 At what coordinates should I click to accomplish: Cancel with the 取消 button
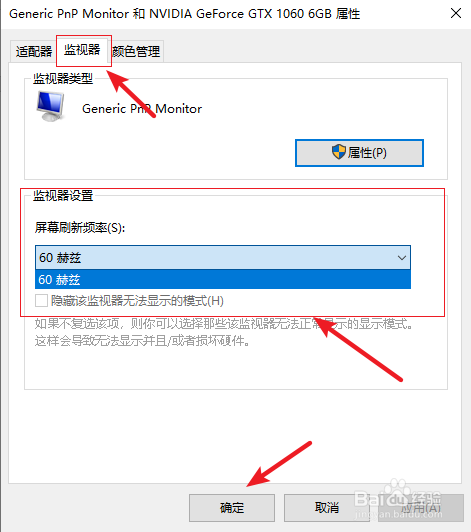click(x=326, y=508)
